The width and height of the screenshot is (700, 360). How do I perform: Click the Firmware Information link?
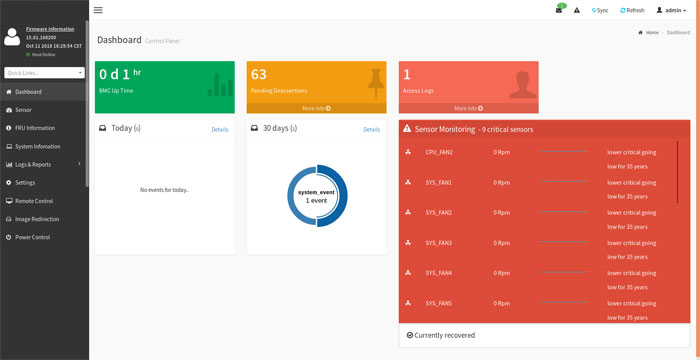50,29
